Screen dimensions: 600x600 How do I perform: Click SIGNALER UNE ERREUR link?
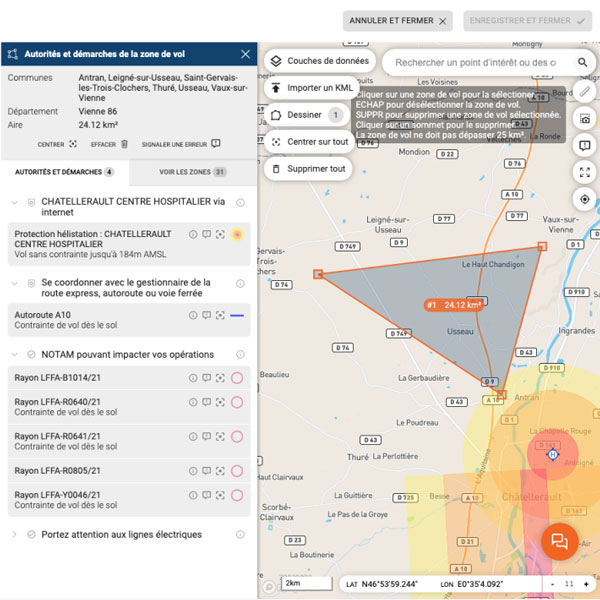pos(181,144)
